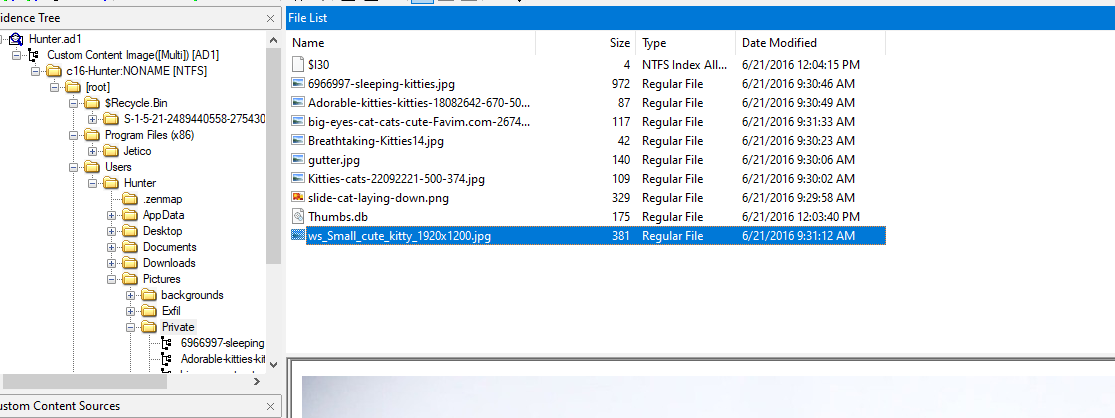
Task: Select 6966997-sleeping entry under Private in tree
Action: [223, 343]
